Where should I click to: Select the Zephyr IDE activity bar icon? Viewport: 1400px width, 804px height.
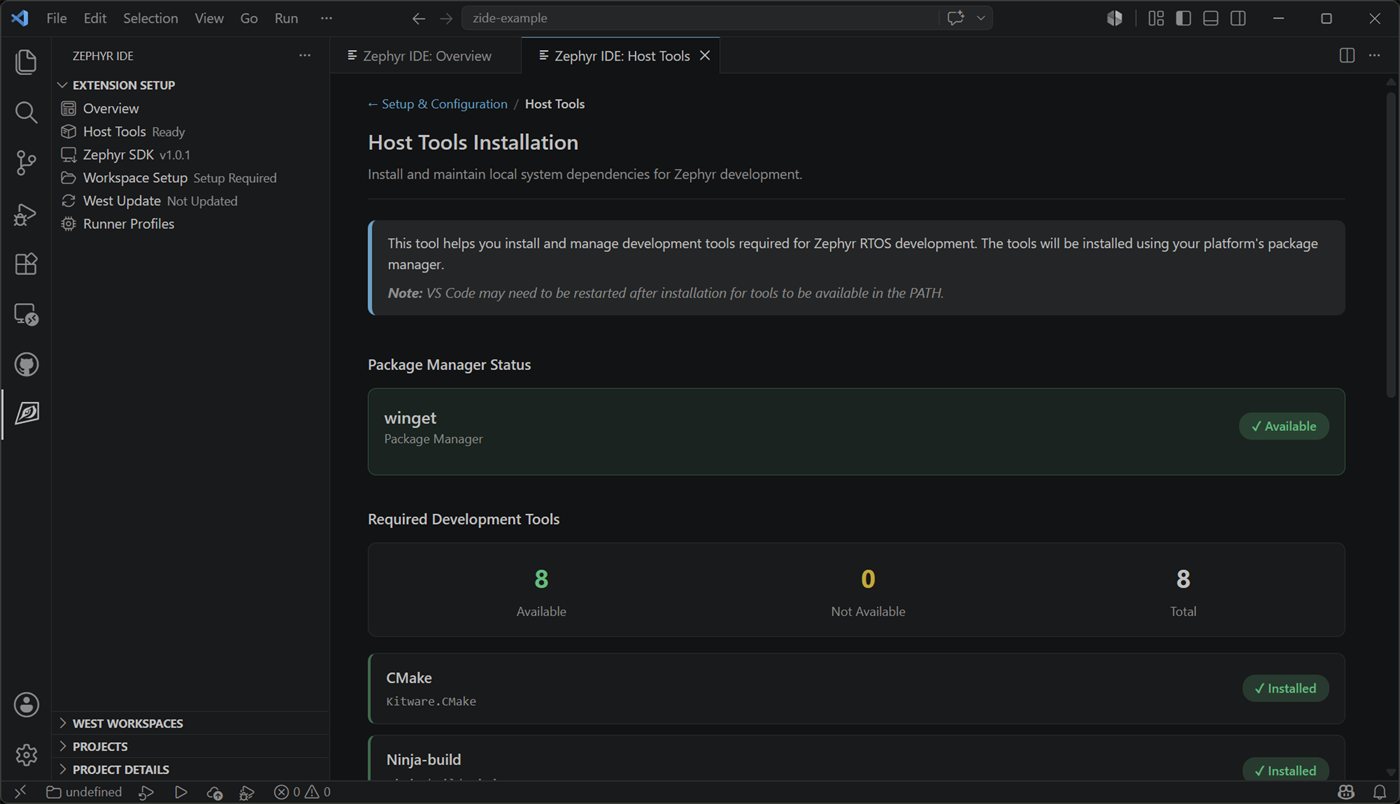(26, 413)
